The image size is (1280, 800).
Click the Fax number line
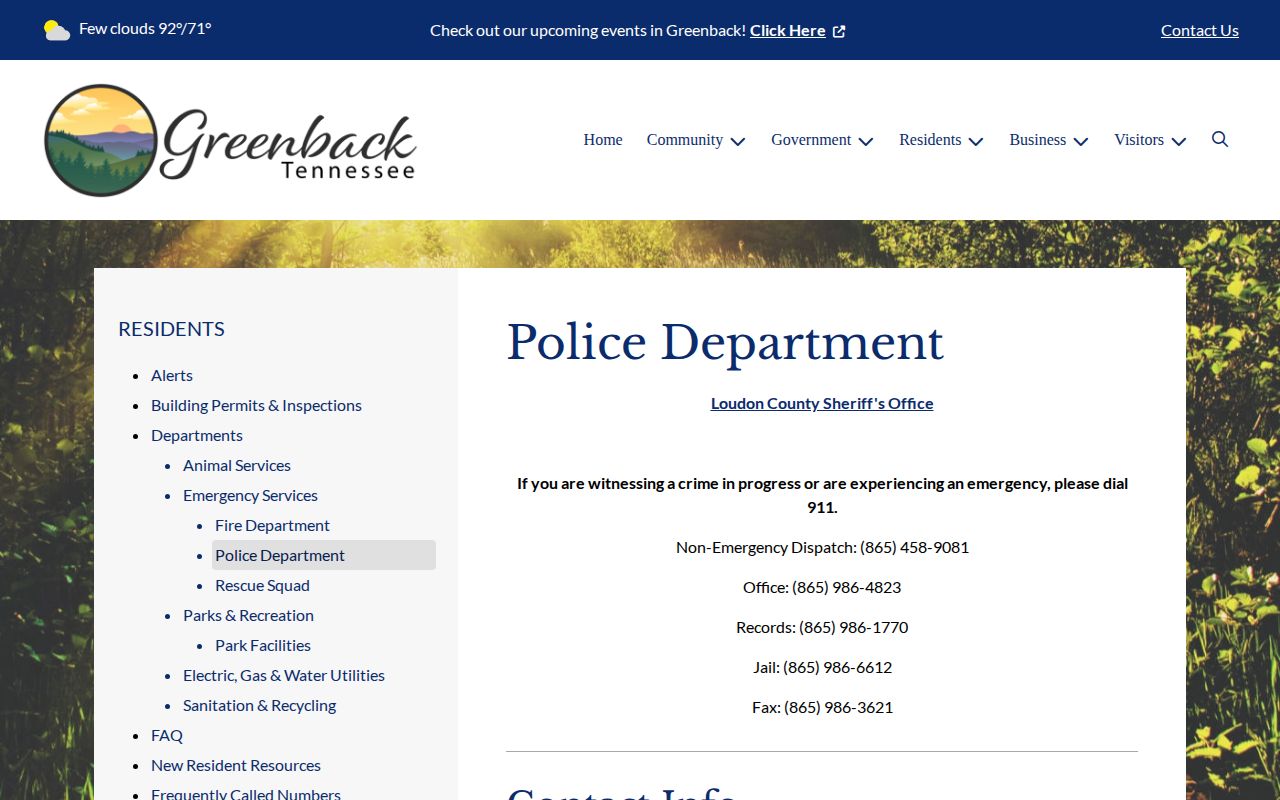pos(822,707)
